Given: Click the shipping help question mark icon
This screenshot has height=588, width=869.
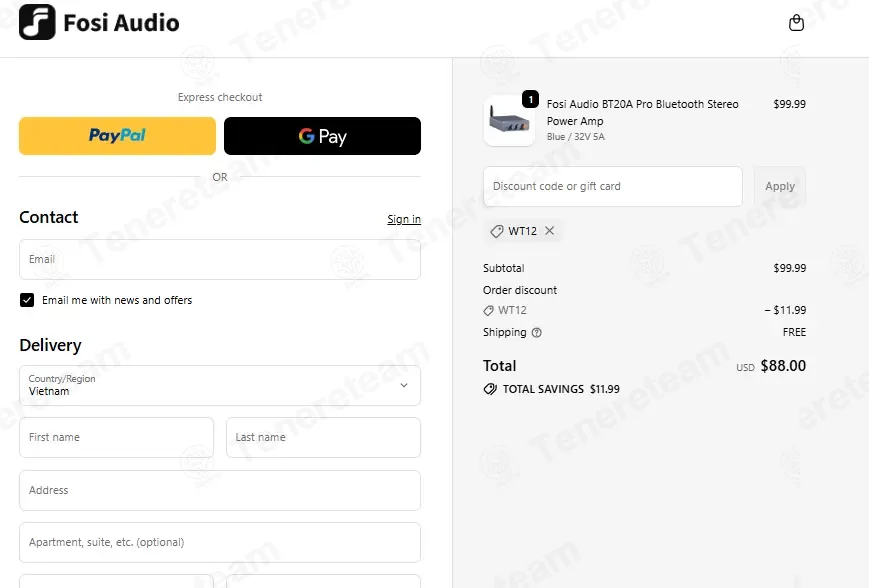Looking at the screenshot, I should (x=536, y=333).
